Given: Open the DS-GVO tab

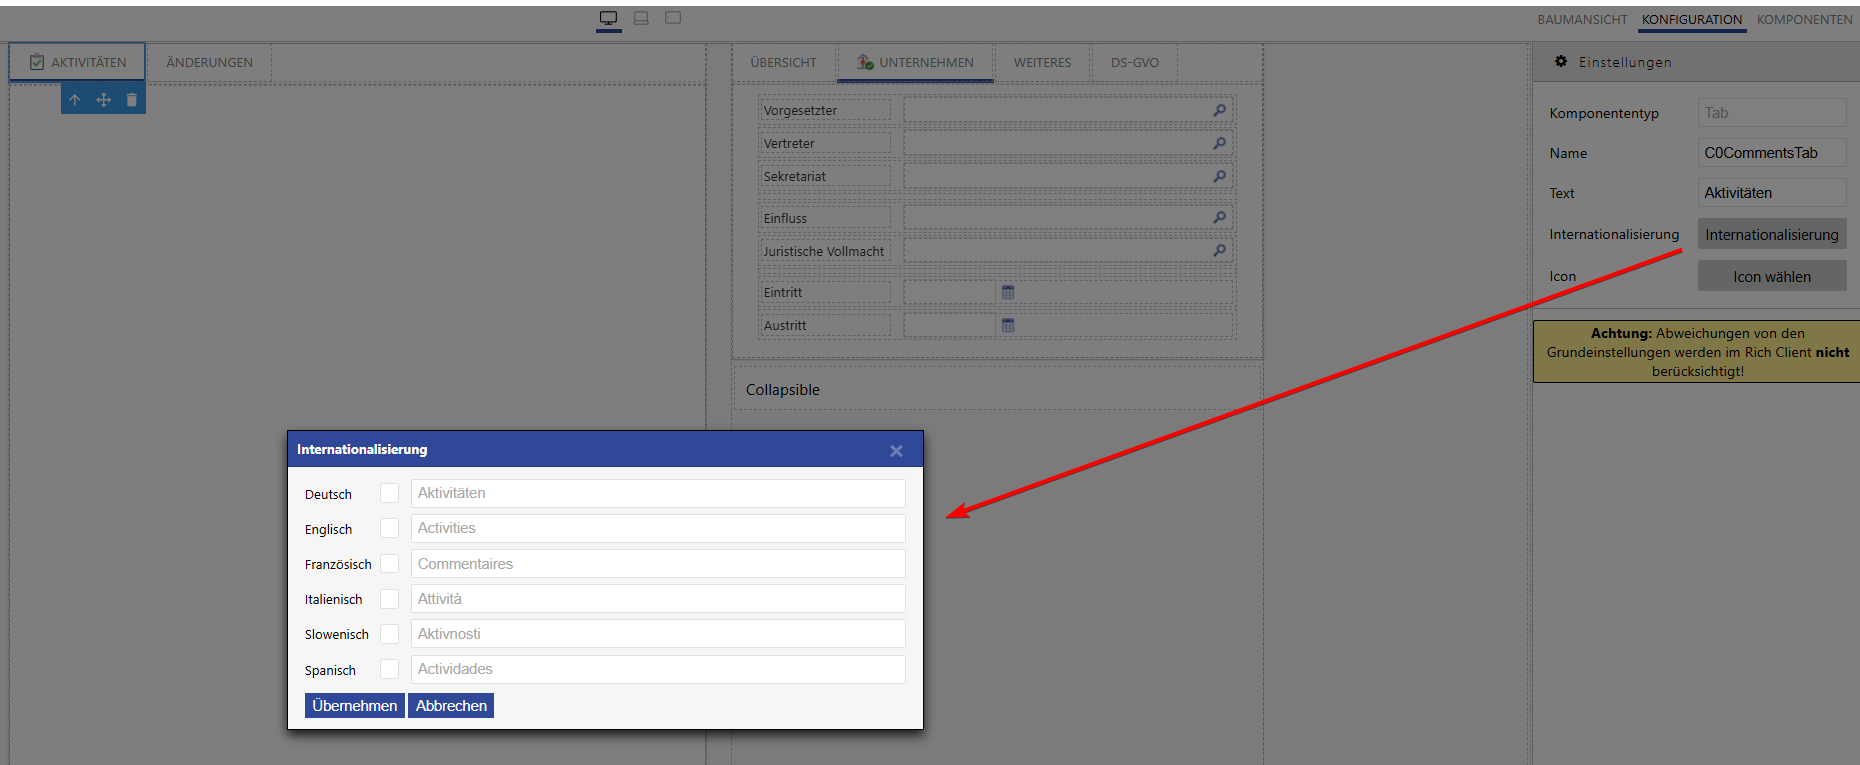Looking at the screenshot, I should point(1134,62).
